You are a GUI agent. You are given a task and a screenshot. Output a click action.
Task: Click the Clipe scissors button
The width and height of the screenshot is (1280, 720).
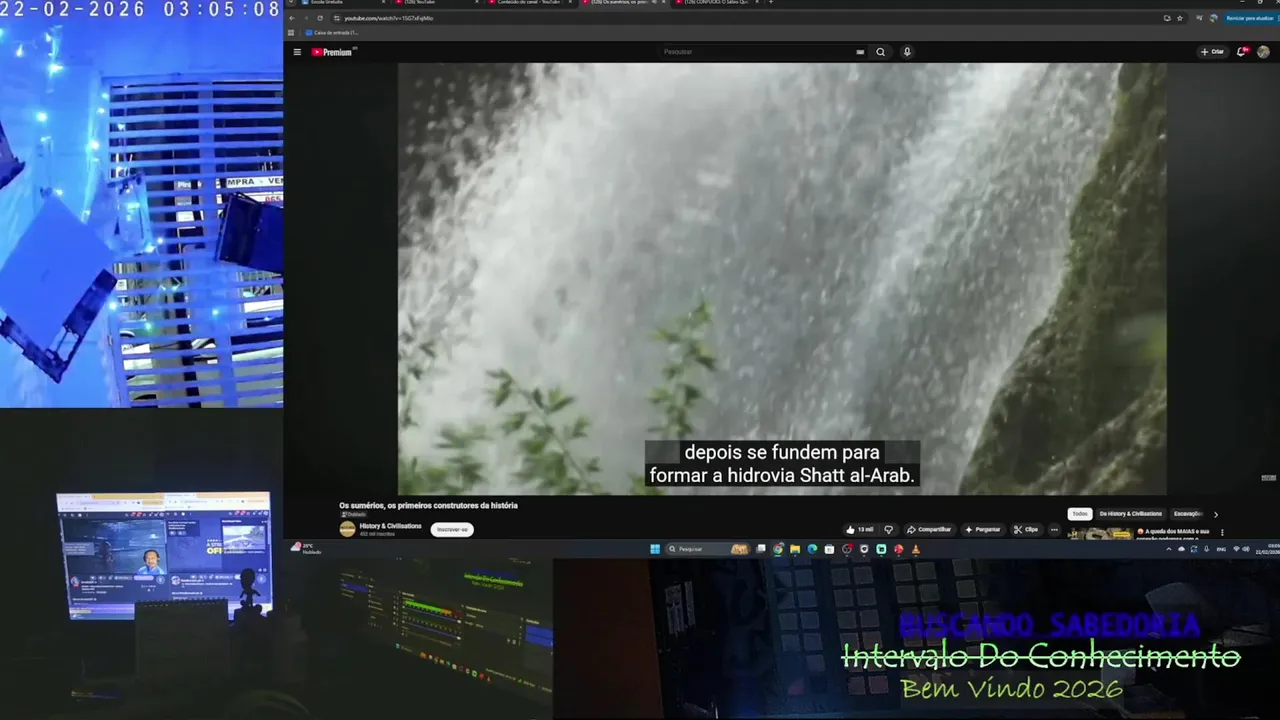point(1026,529)
